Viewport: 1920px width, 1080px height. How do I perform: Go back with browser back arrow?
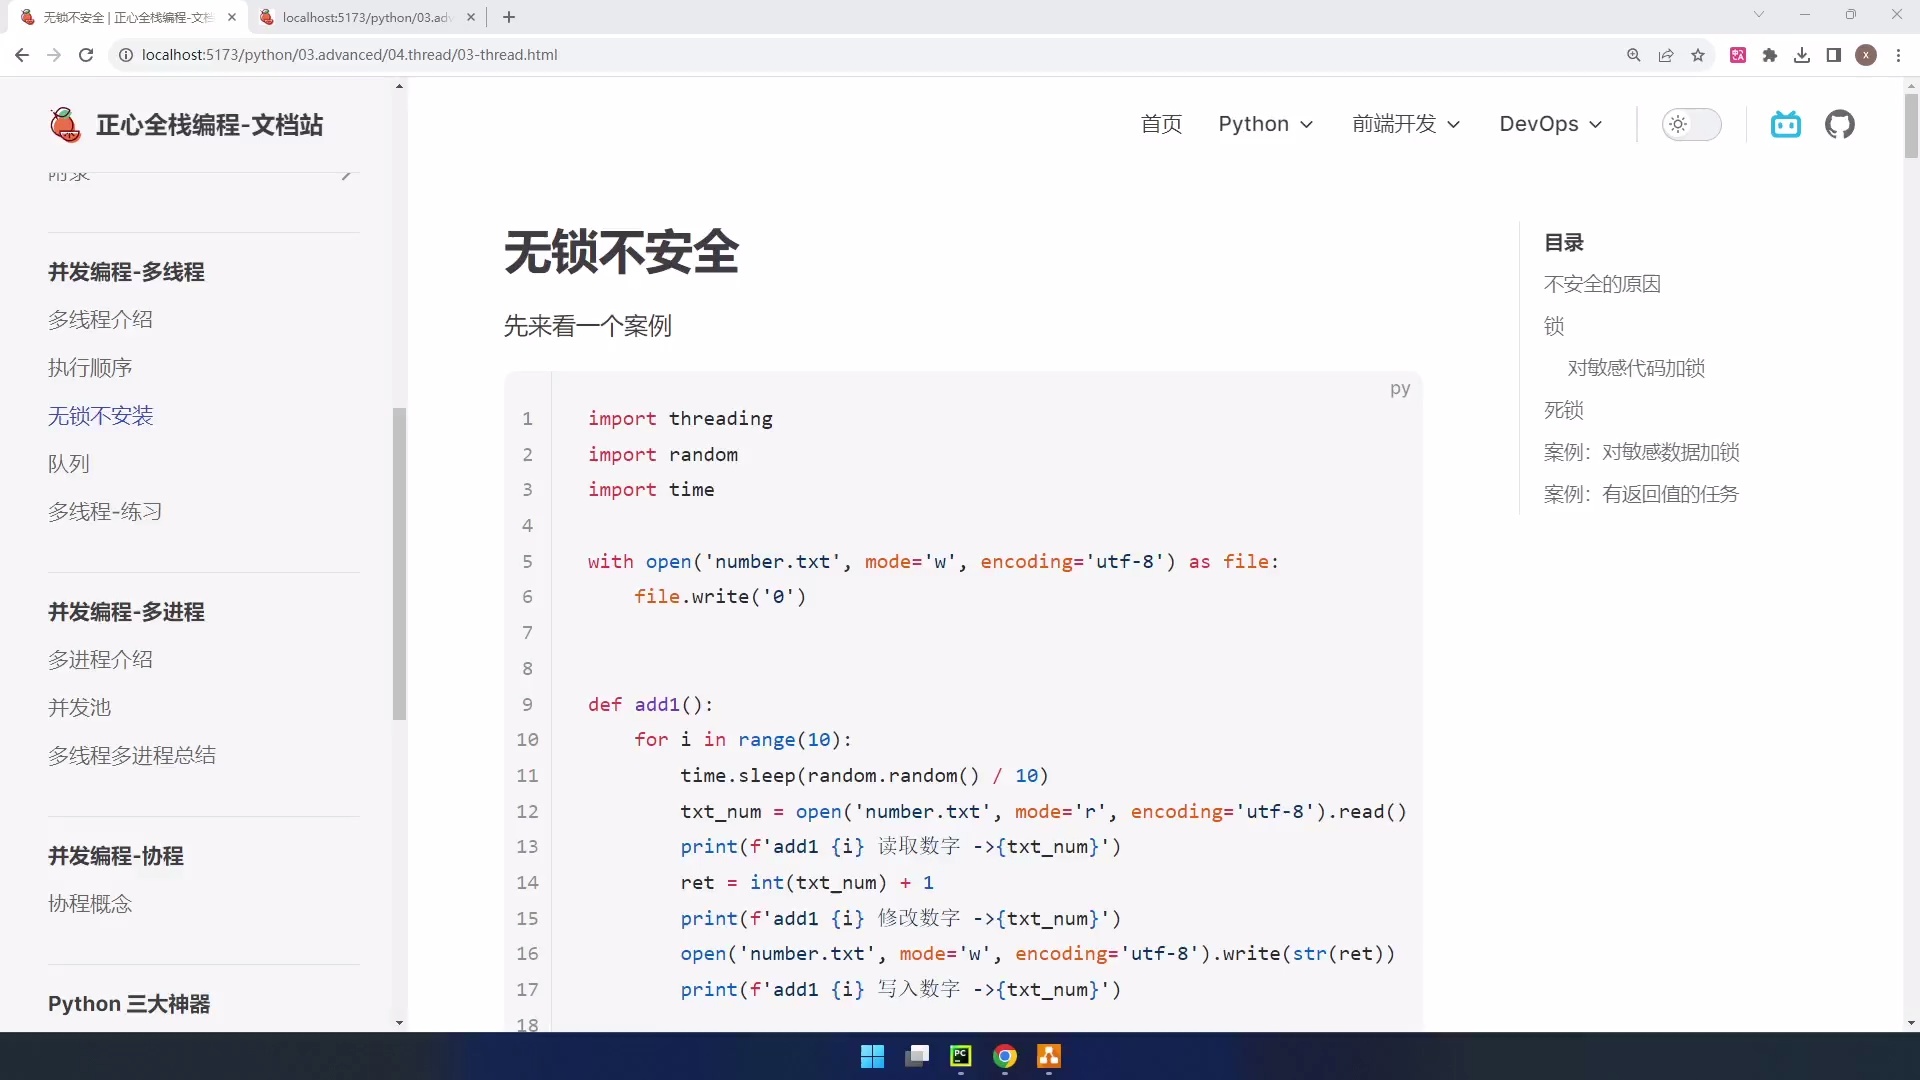click(x=22, y=55)
